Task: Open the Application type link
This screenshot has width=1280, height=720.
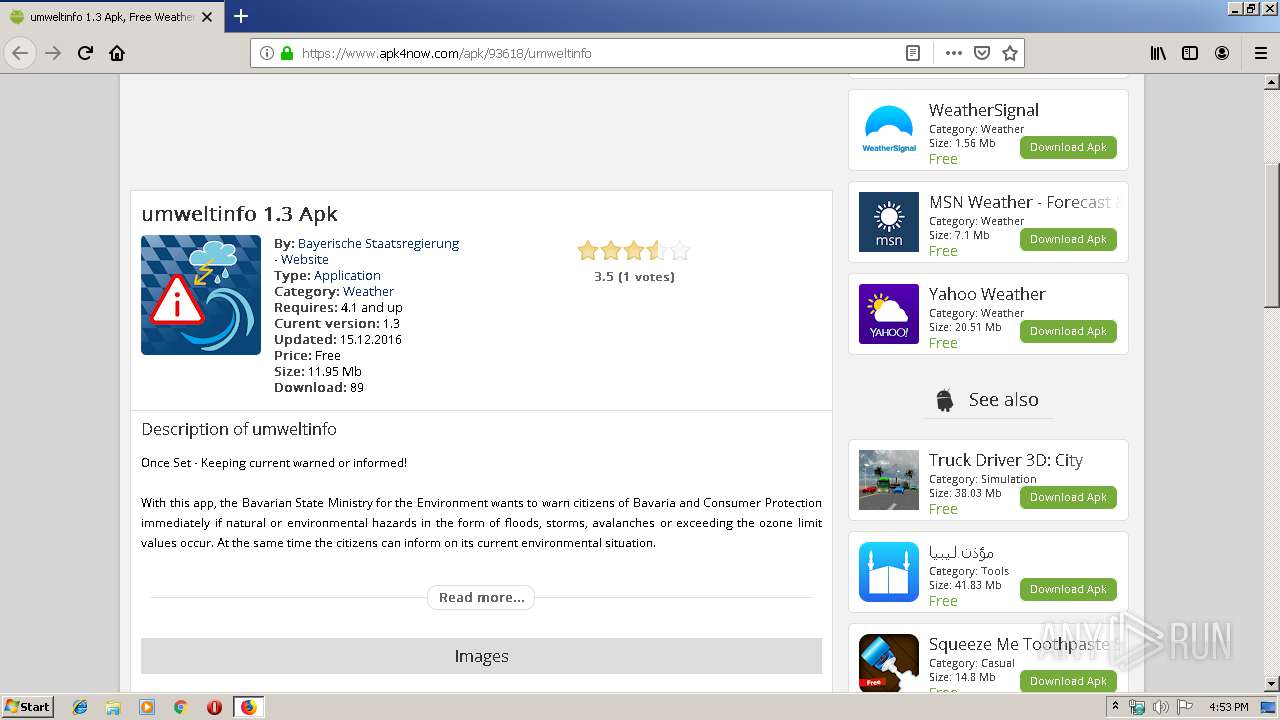Action: 347,275
